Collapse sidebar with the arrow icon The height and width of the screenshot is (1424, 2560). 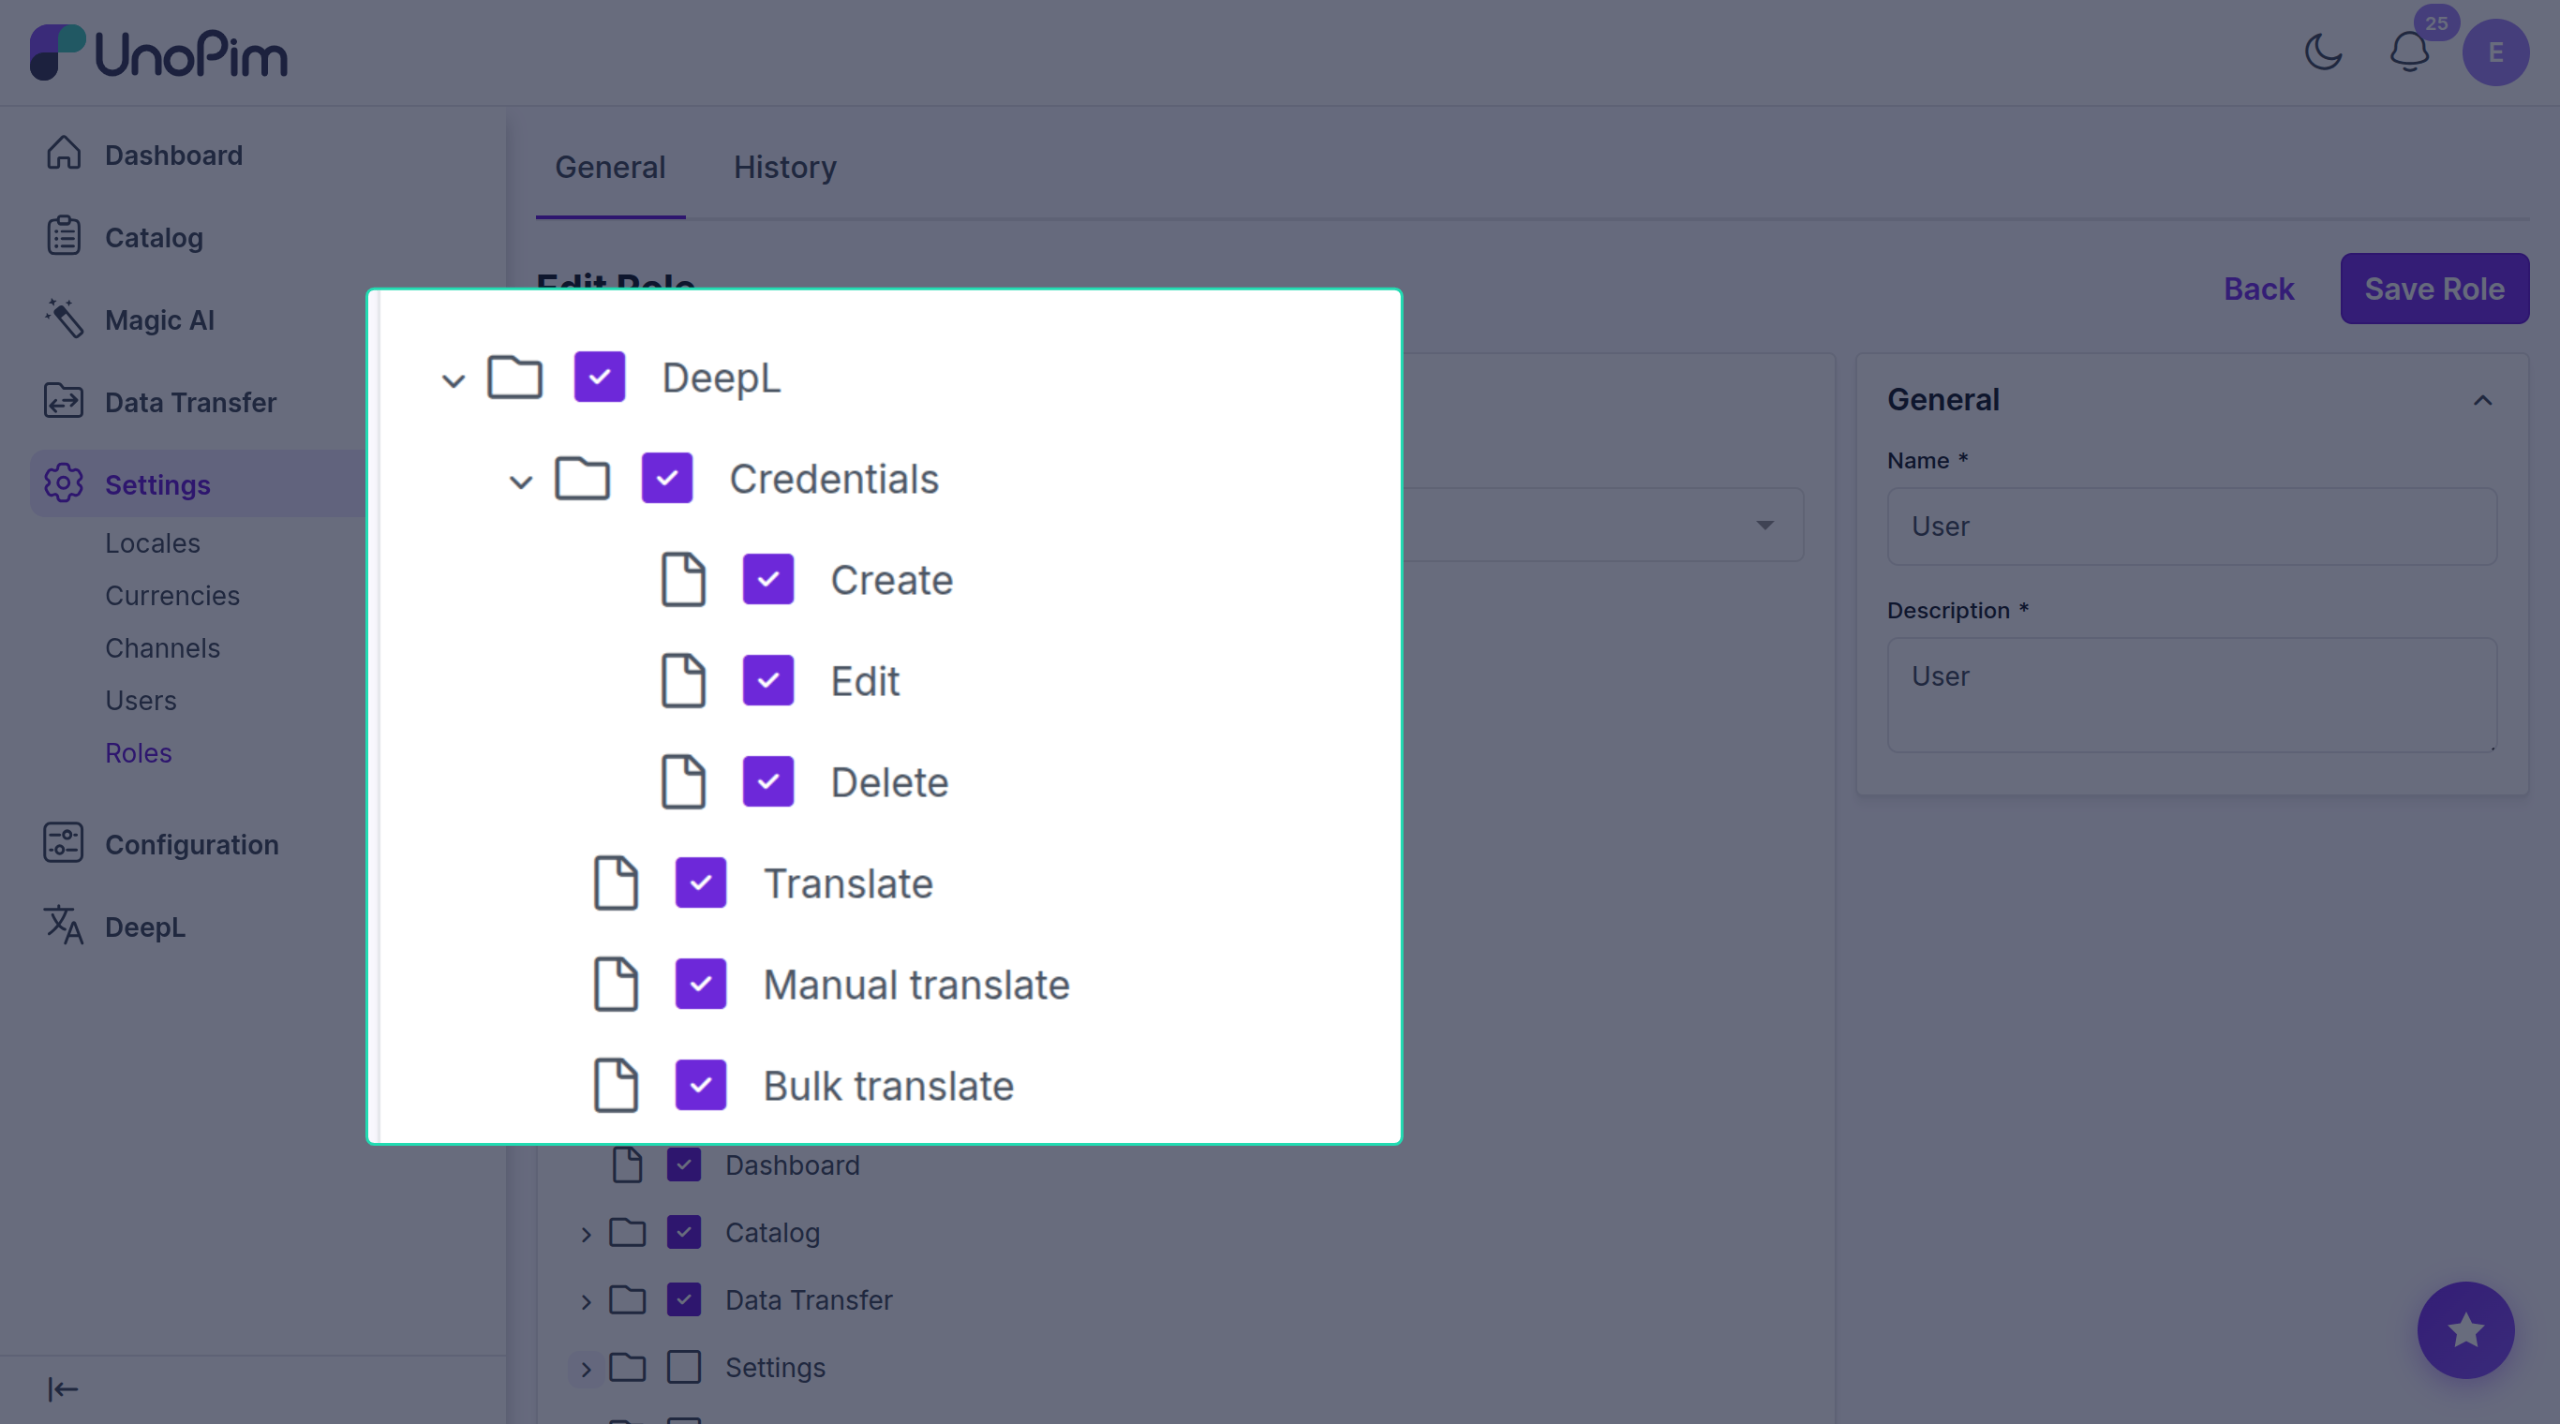(x=63, y=1389)
